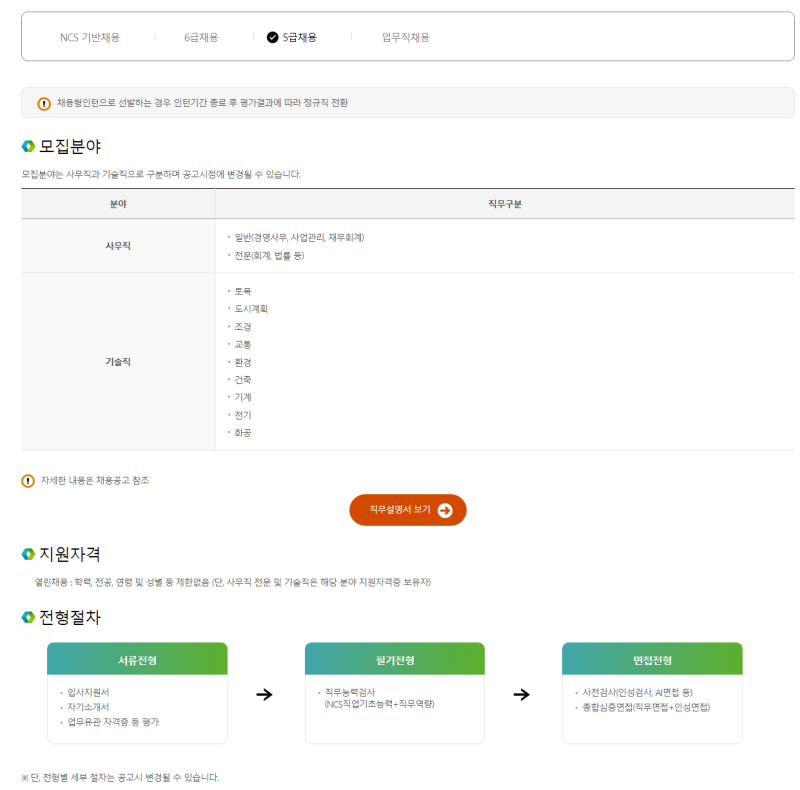Click the hexagon icon beside 모집분야 heading
Screen dimensions: 800x790
pos(28,146)
